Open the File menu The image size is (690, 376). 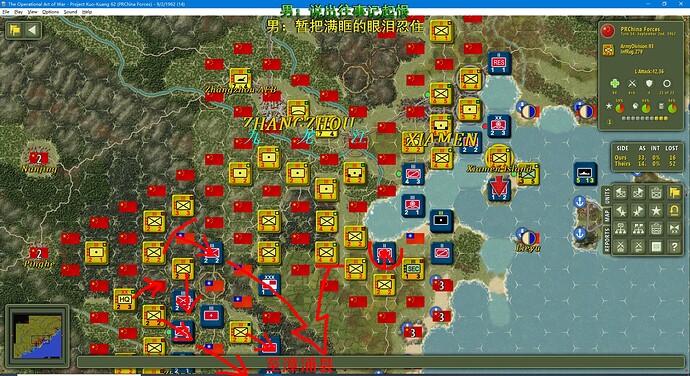click(6, 12)
